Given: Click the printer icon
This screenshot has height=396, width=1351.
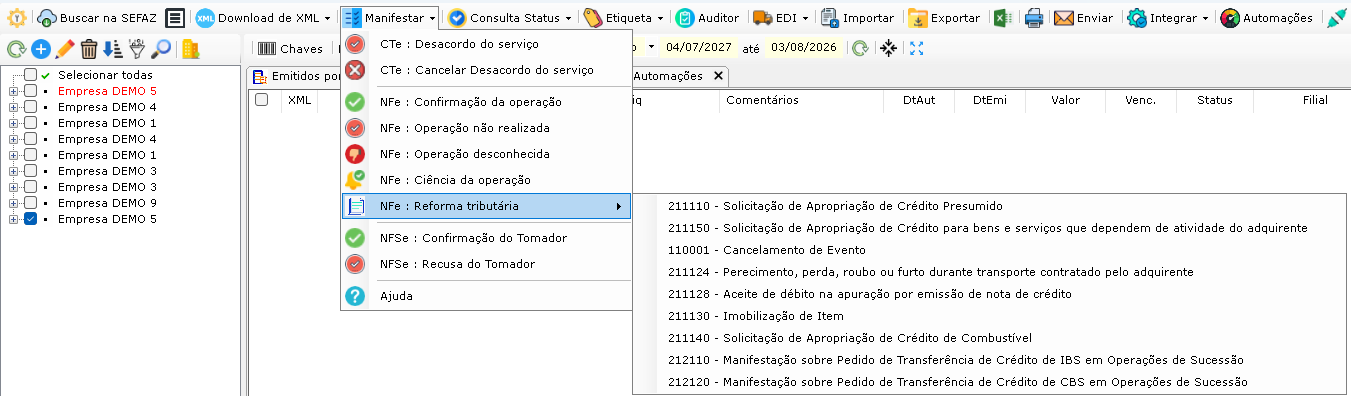Looking at the screenshot, I should coord(1034,18).
